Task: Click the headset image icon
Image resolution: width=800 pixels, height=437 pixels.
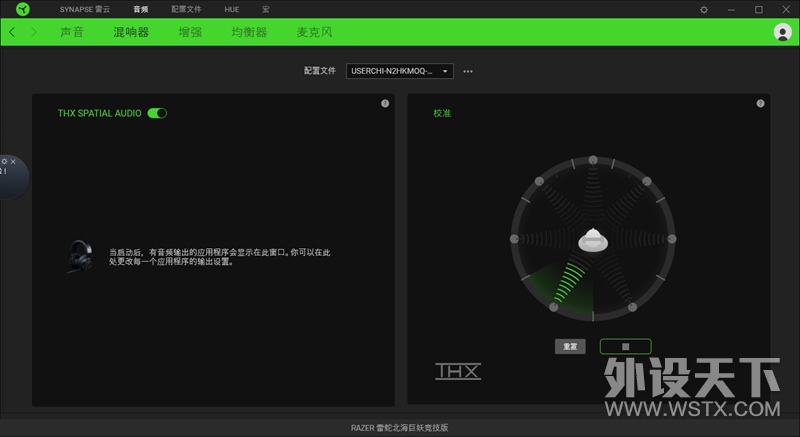Action: click(80, 256)
